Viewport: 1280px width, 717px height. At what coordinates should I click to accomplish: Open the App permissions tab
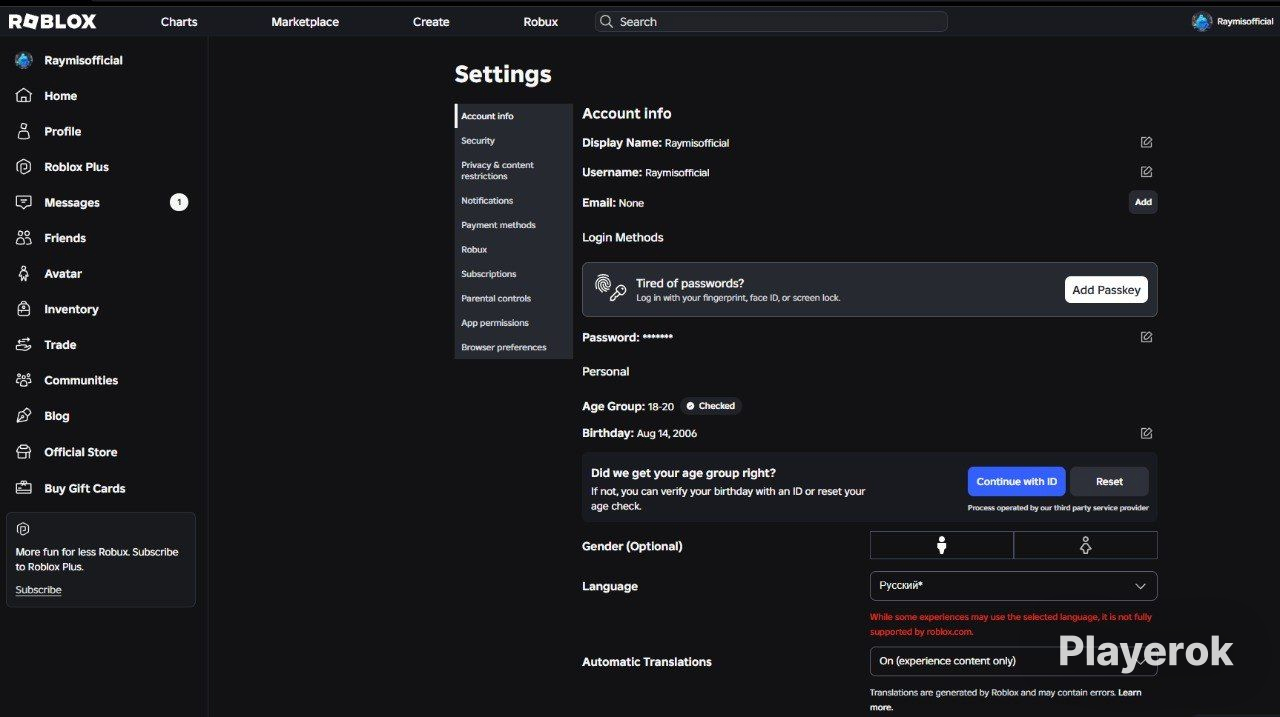pyautogui.click(x=513, y=323)
